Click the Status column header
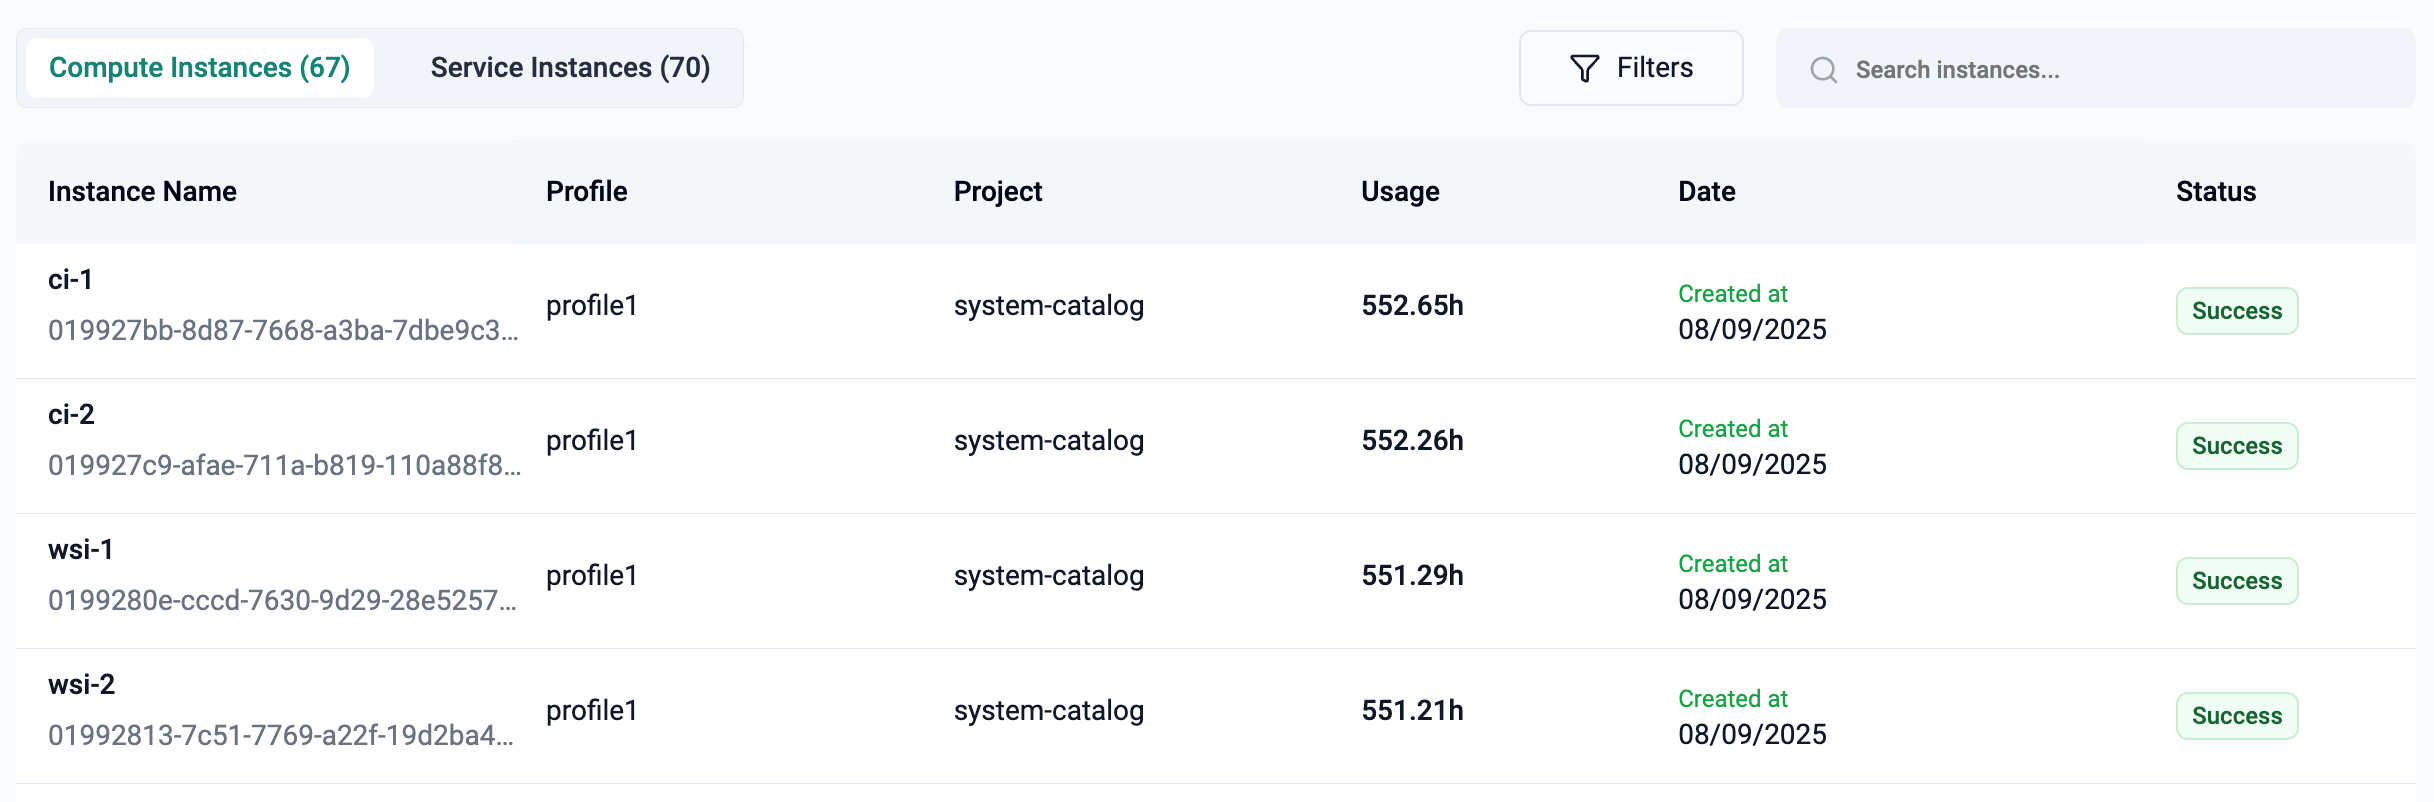Viewport: 2434px width, 802px height. click(2215, 192)
